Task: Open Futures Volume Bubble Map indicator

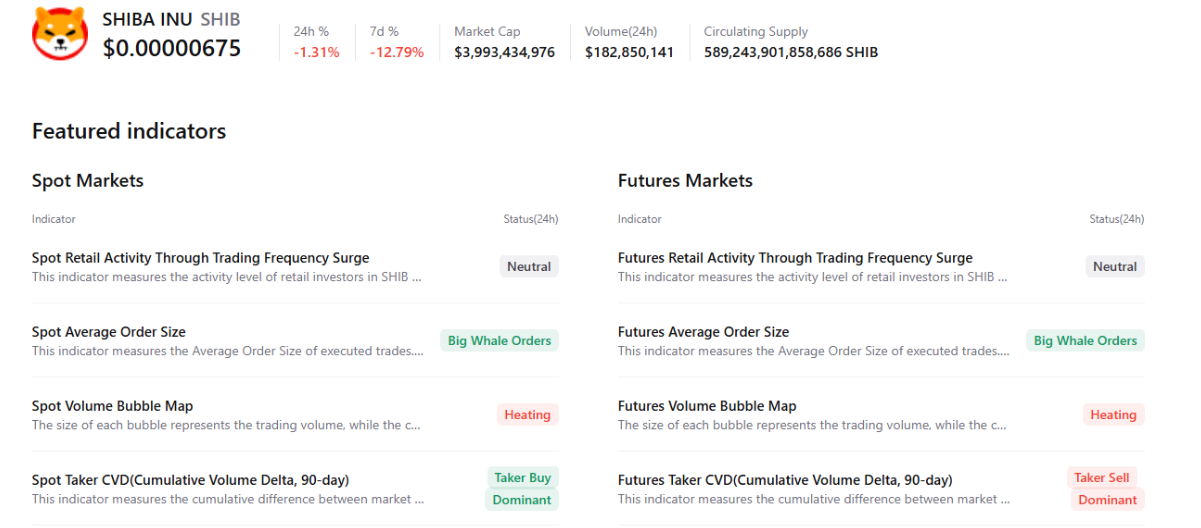Action: [x=707, y=406]
